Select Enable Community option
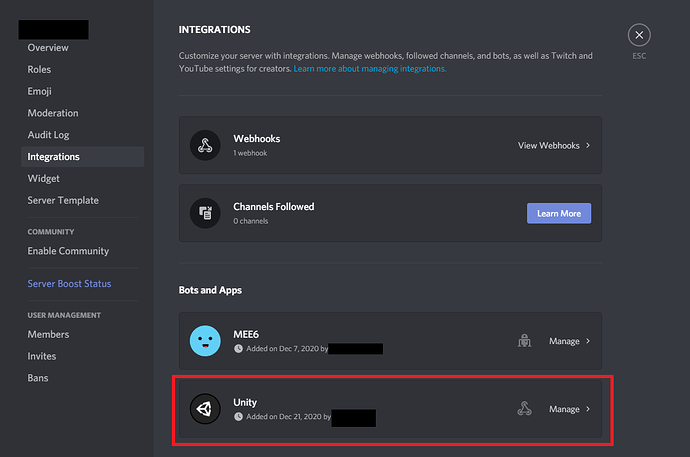The image size is (690, 457). click(x=68, y=251)
